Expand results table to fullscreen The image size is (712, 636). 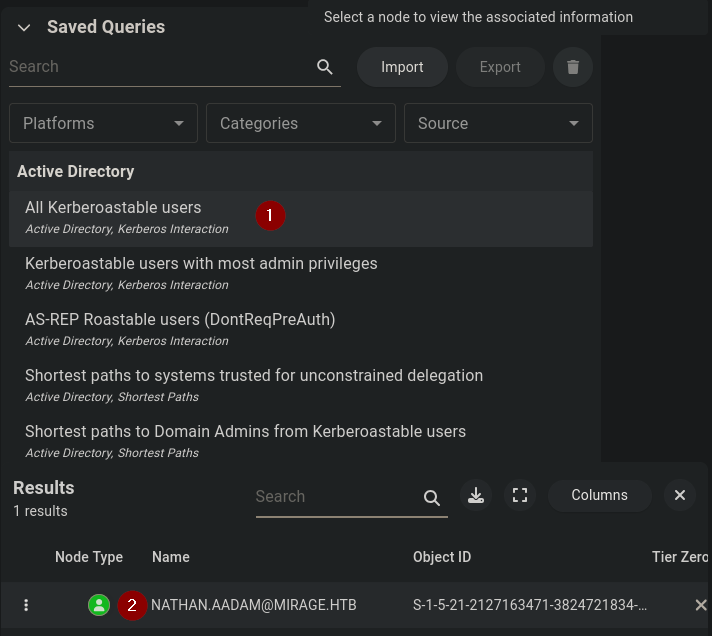tap(520, 495)
